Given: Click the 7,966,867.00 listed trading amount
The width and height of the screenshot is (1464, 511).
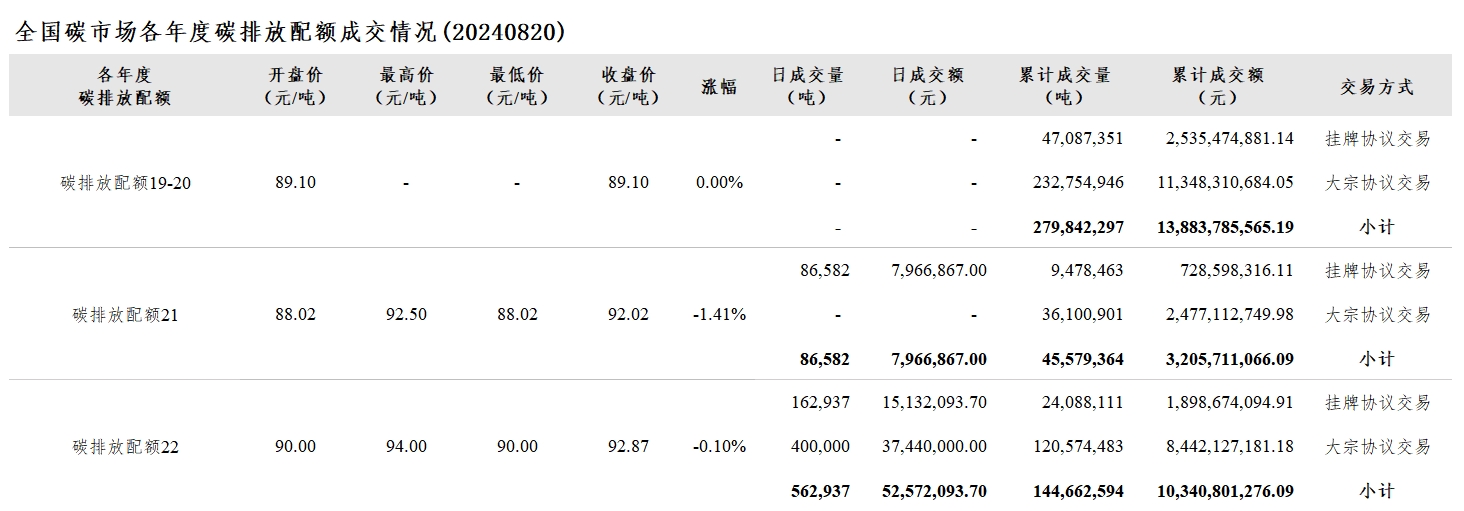Looking at the screenshot, I should [938, 271].
